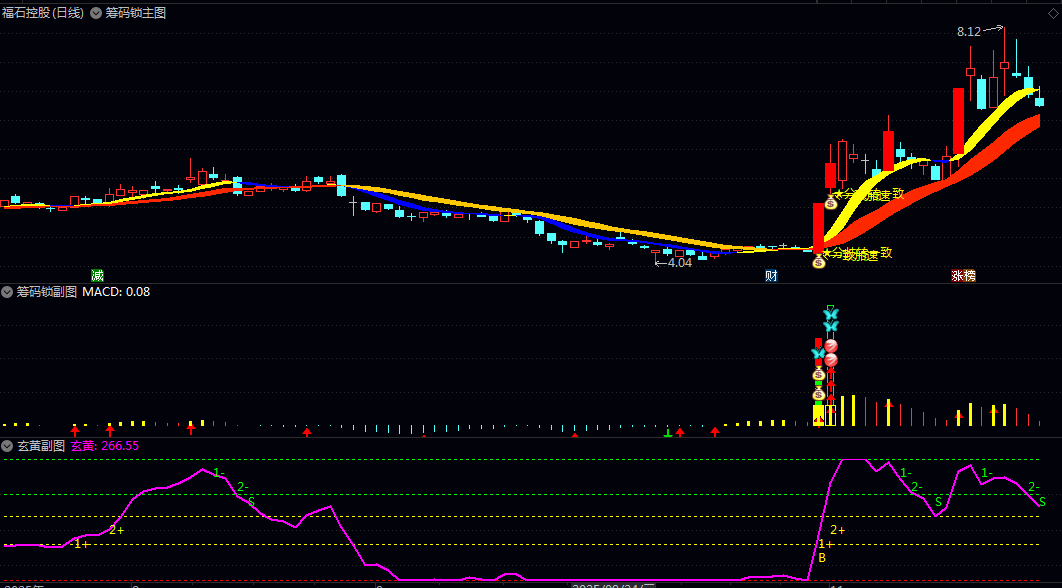Click the lower red ball signal icon
Viewport: 1062px width, 588px height.
click(831, 360)
